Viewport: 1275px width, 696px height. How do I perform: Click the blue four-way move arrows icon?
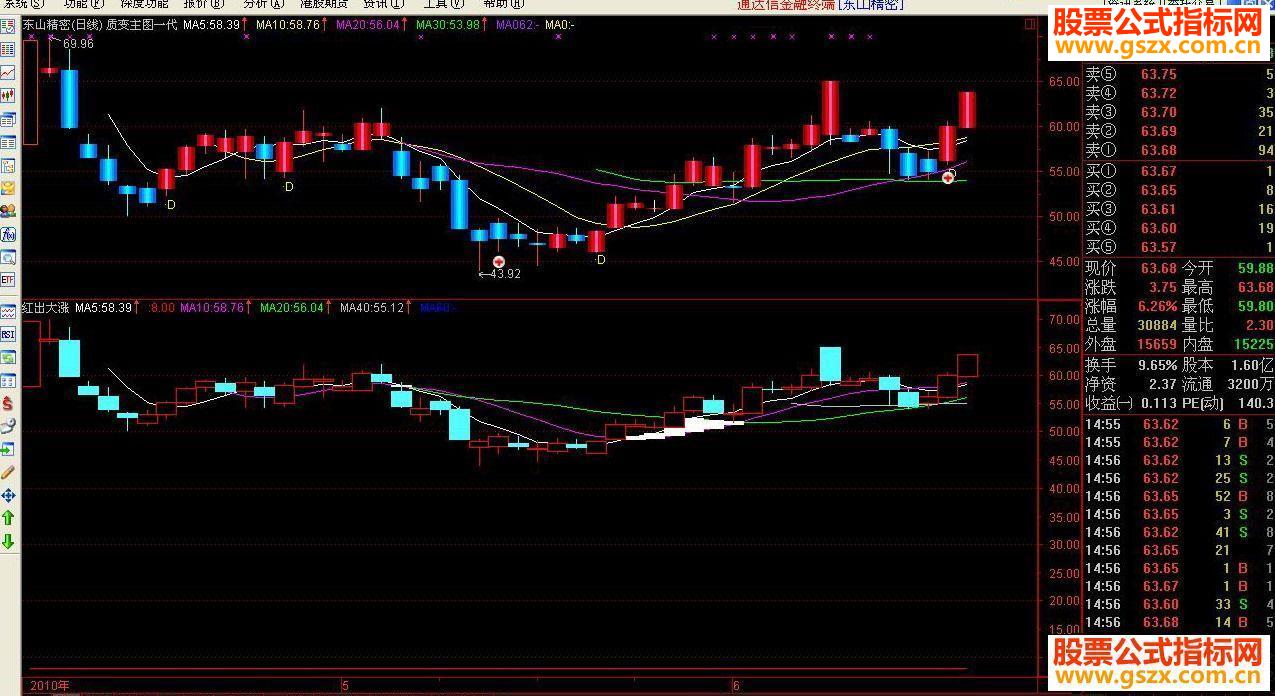(x=8, y=495)
